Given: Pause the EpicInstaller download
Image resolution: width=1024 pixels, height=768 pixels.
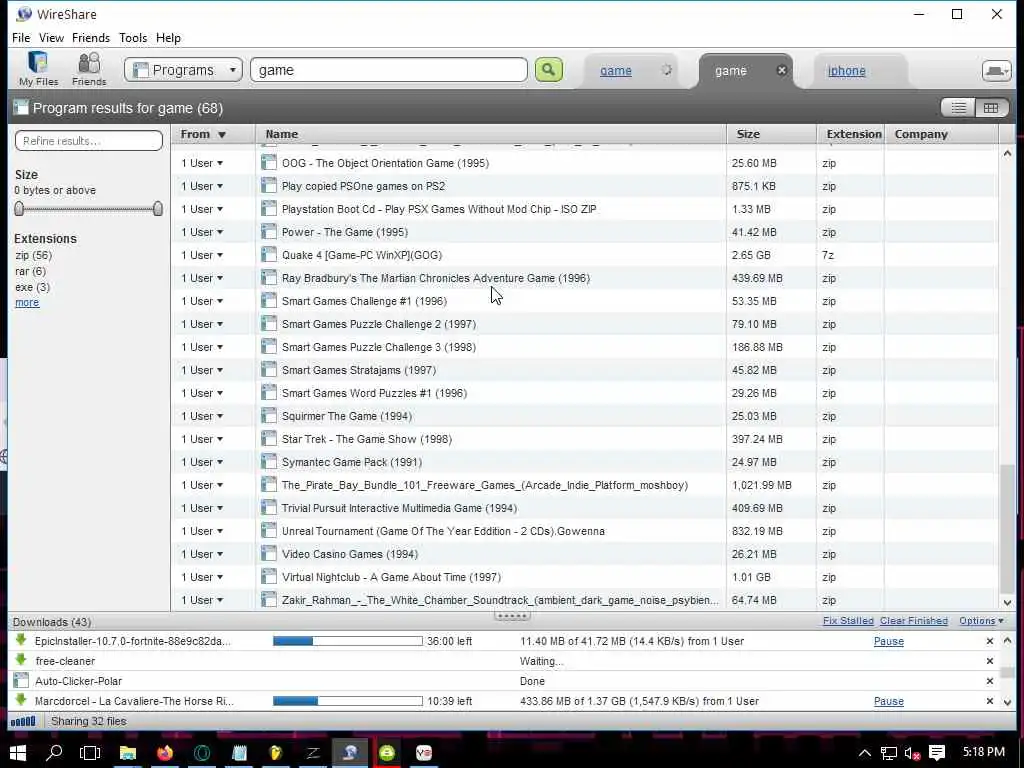Looking at the screenshot, I should (889, 641).
